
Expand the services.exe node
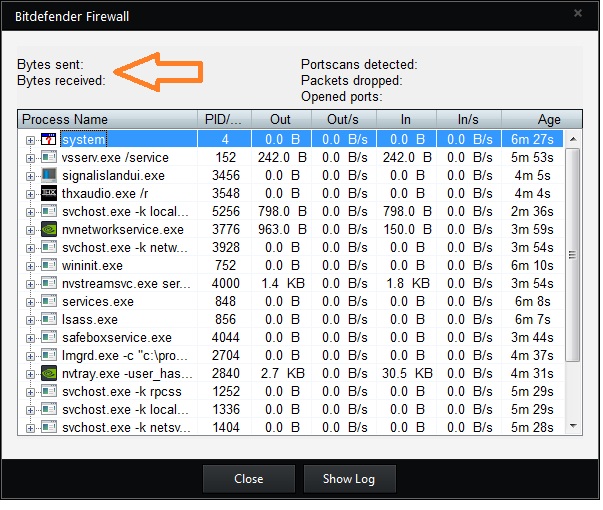(x=30, y=303)
